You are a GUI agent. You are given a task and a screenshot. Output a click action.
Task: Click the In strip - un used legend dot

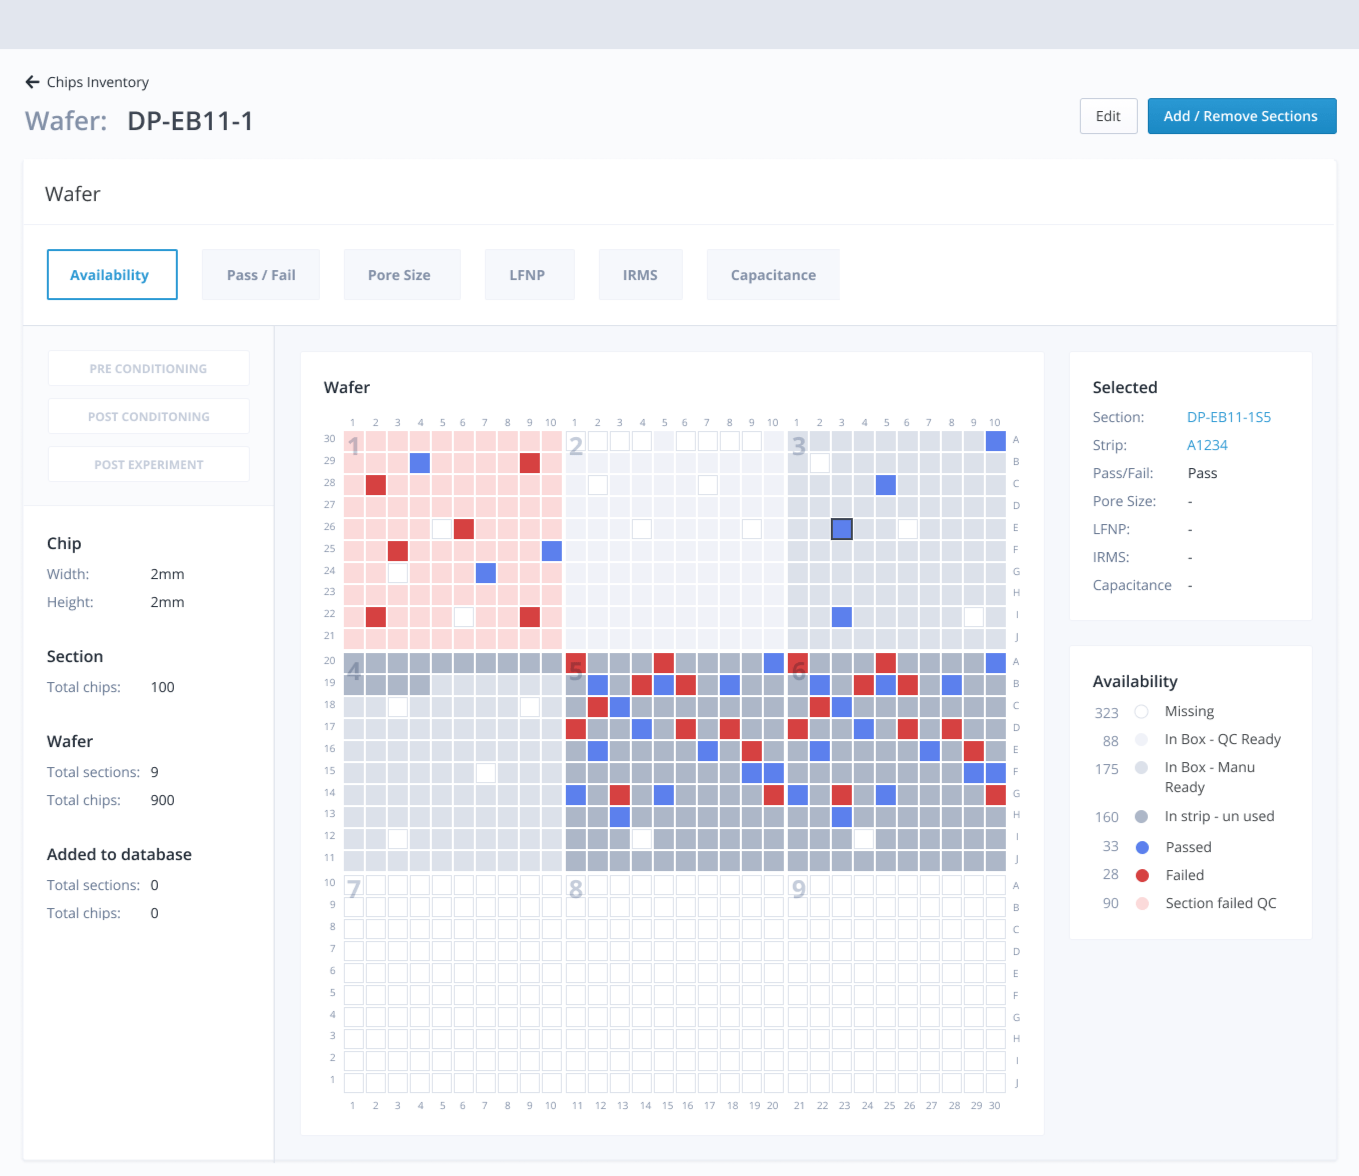[x=1142, y=816]
